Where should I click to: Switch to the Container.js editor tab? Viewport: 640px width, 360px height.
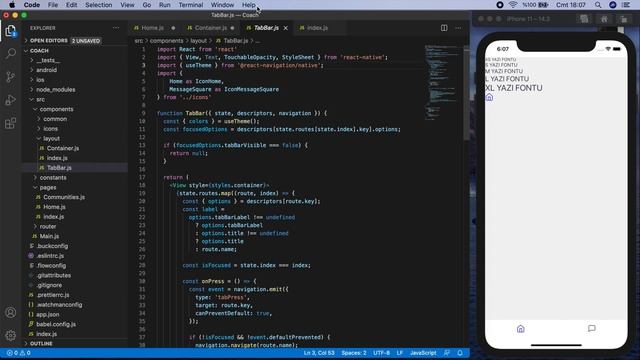click(211, 28)
